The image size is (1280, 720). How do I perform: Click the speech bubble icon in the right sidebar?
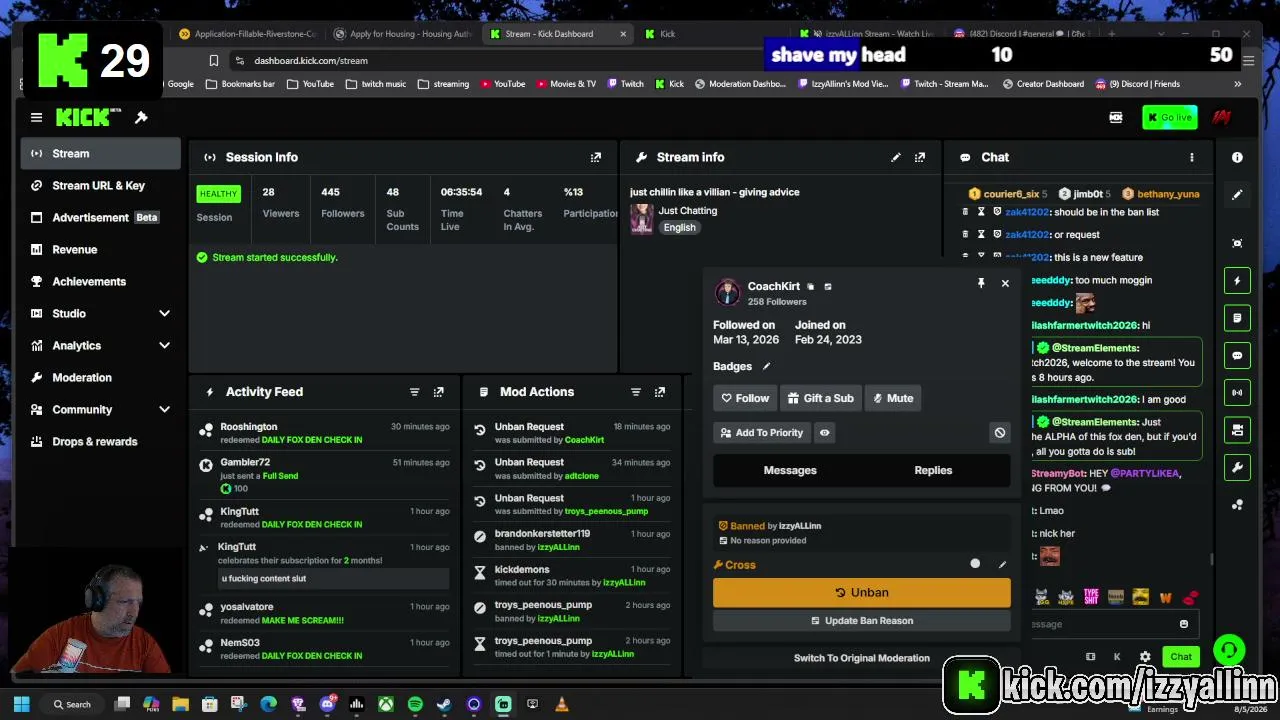coord(1237,355)
